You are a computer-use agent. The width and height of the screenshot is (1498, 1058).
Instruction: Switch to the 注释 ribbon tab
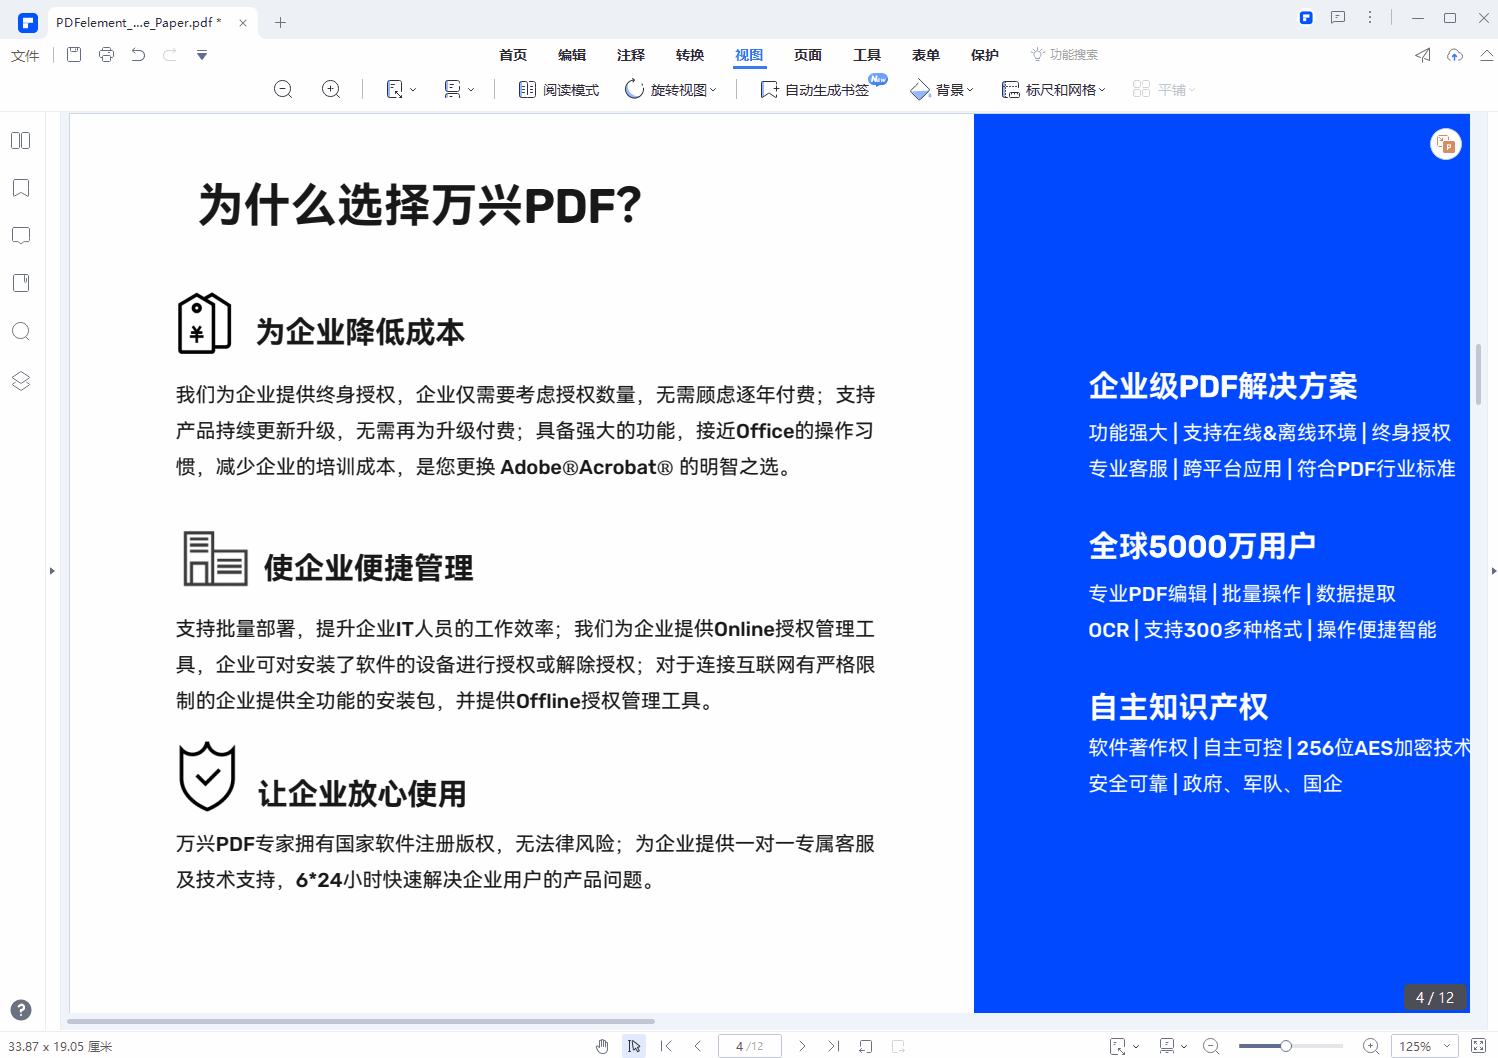coord(631,55)
